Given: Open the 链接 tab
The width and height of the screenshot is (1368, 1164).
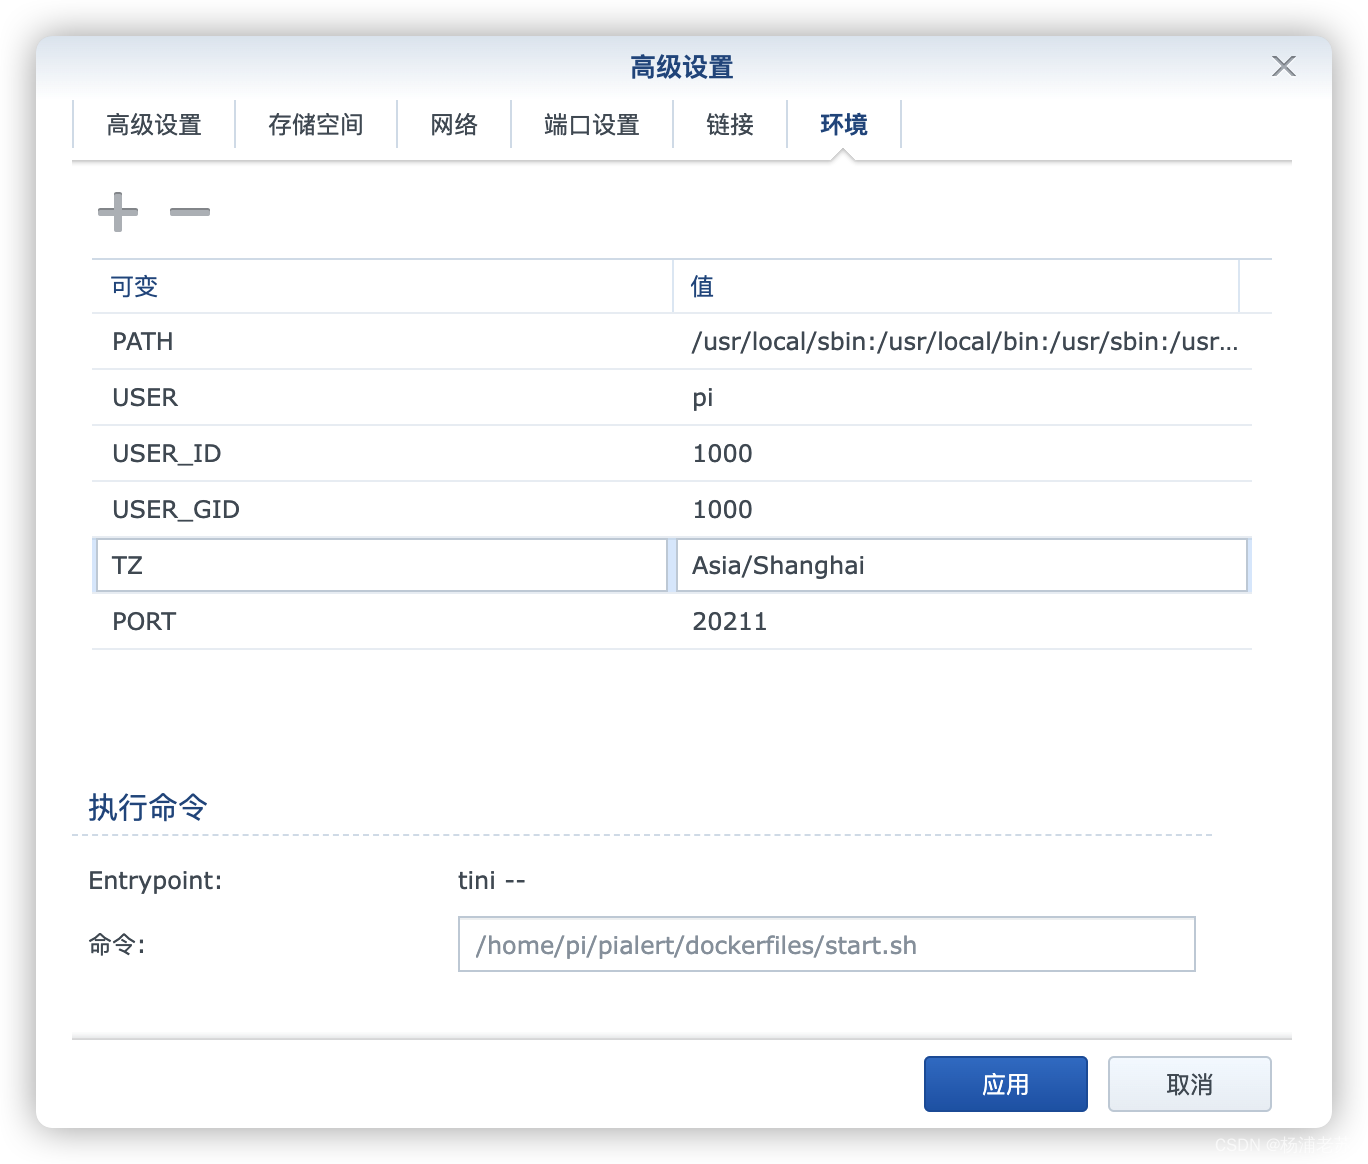Looking at the screenshot, I should coord(730,124).
